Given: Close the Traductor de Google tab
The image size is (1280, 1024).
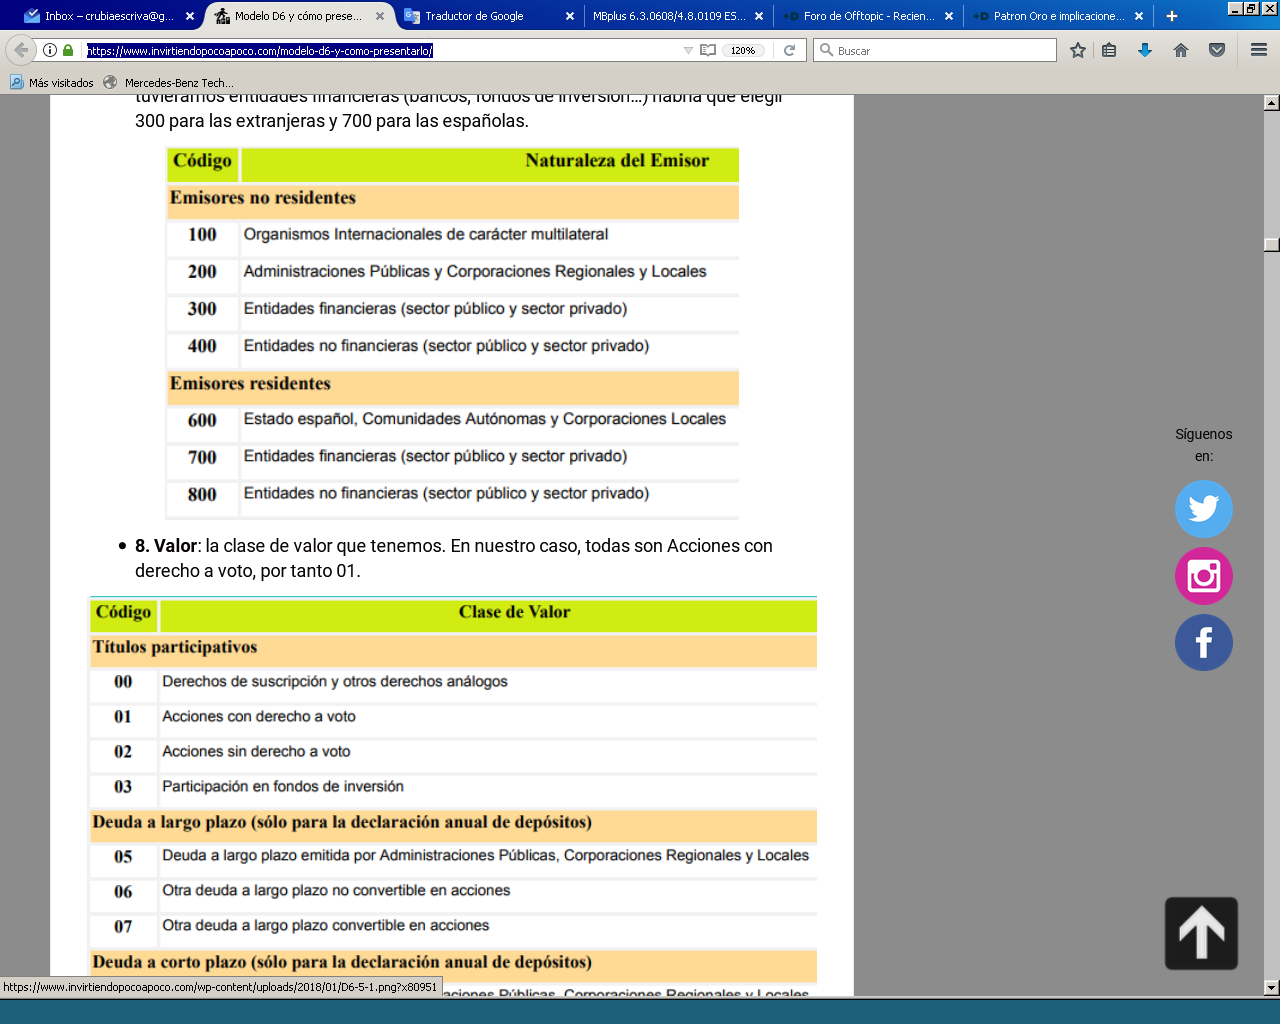Looking at the screenshot, I should click(x=570, y=16).
